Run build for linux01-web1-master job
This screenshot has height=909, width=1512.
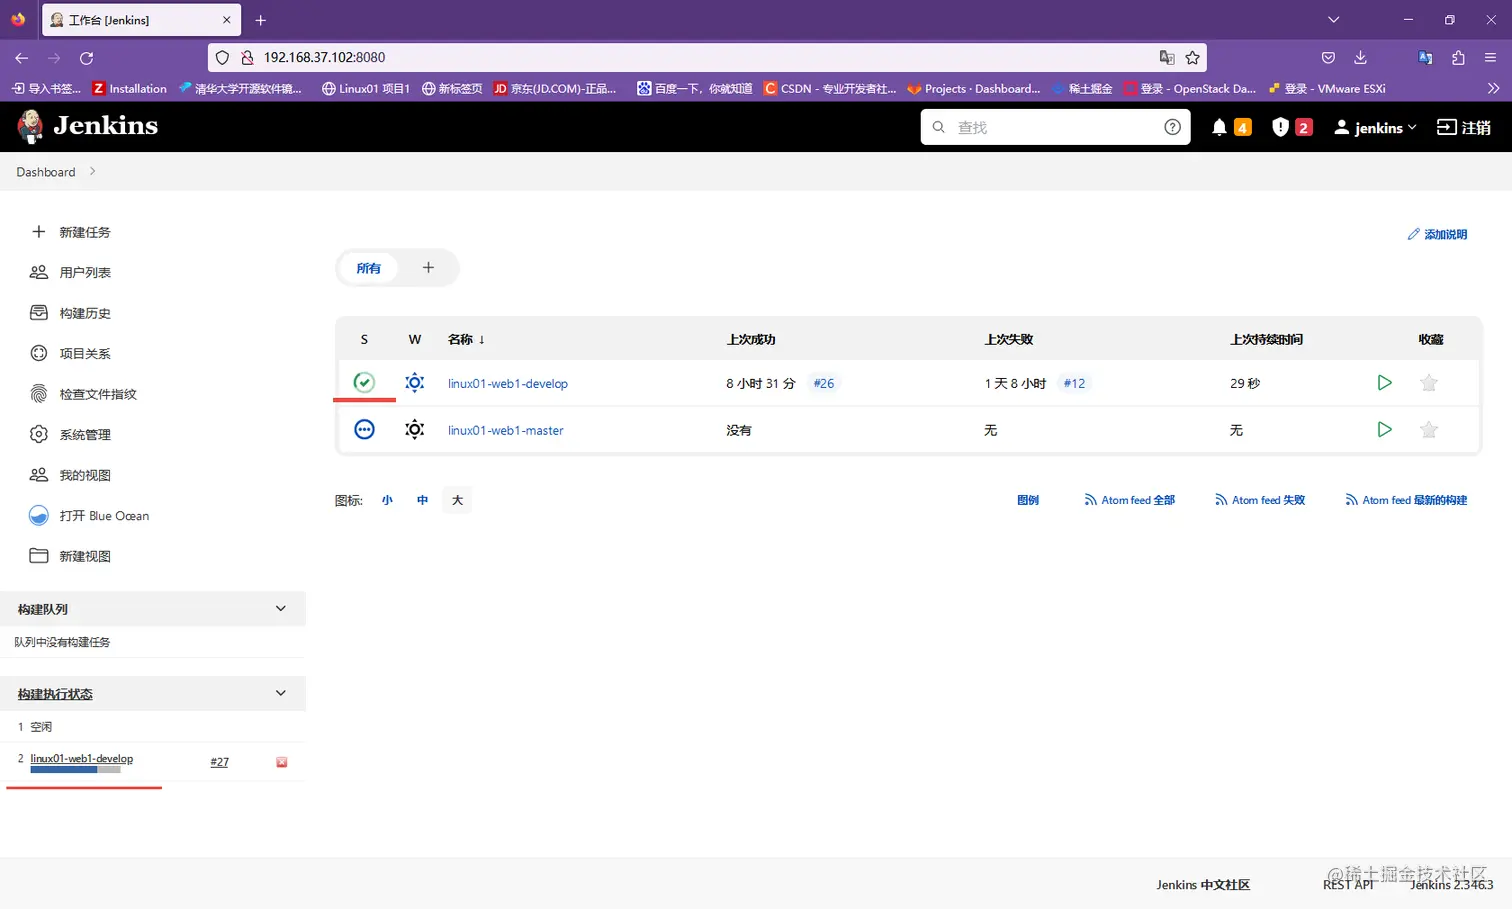point(1384,429)
